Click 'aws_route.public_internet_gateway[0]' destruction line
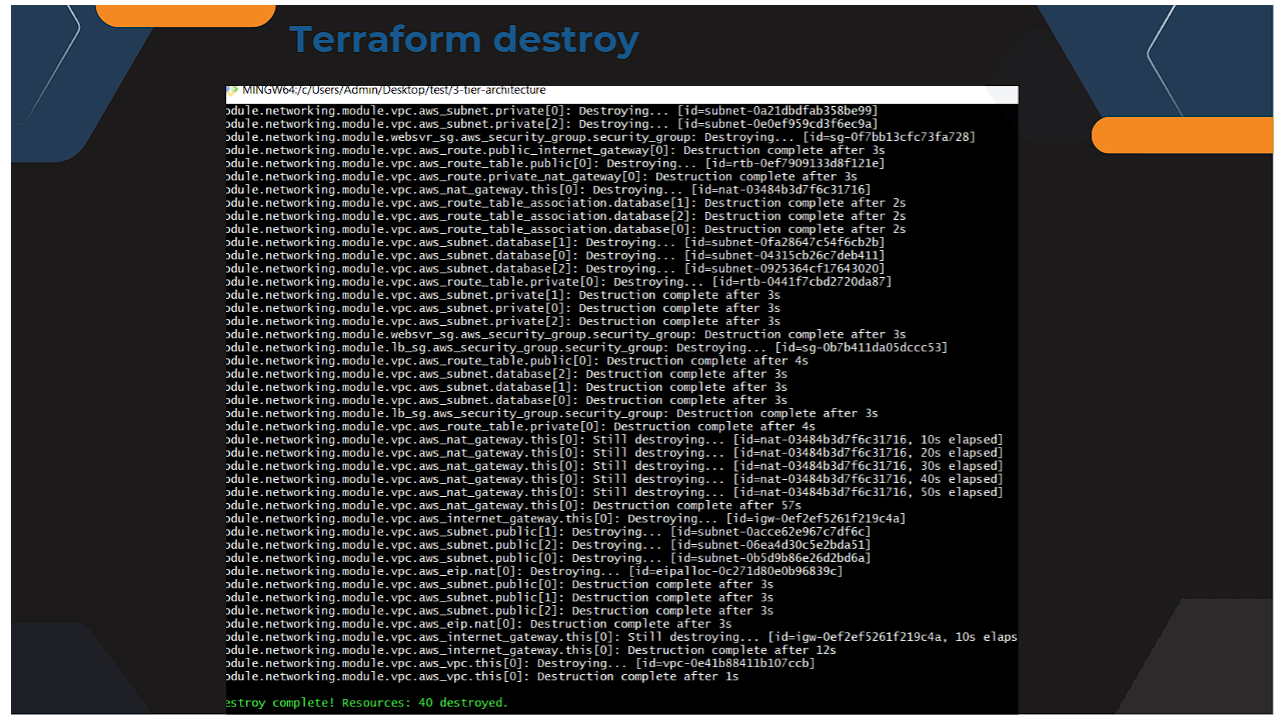 click(x=556, y=150)
